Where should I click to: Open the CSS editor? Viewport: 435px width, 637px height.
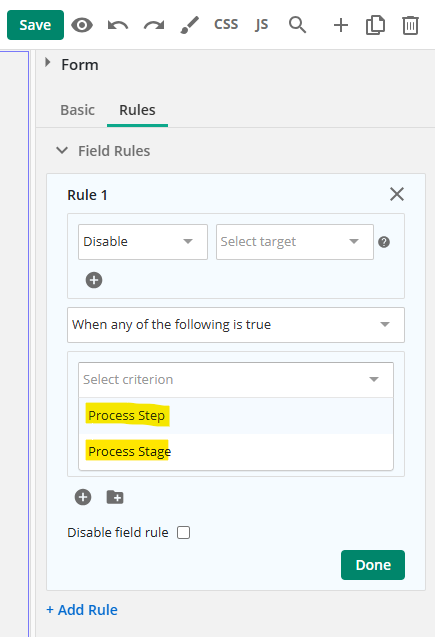tap(226, 24)
